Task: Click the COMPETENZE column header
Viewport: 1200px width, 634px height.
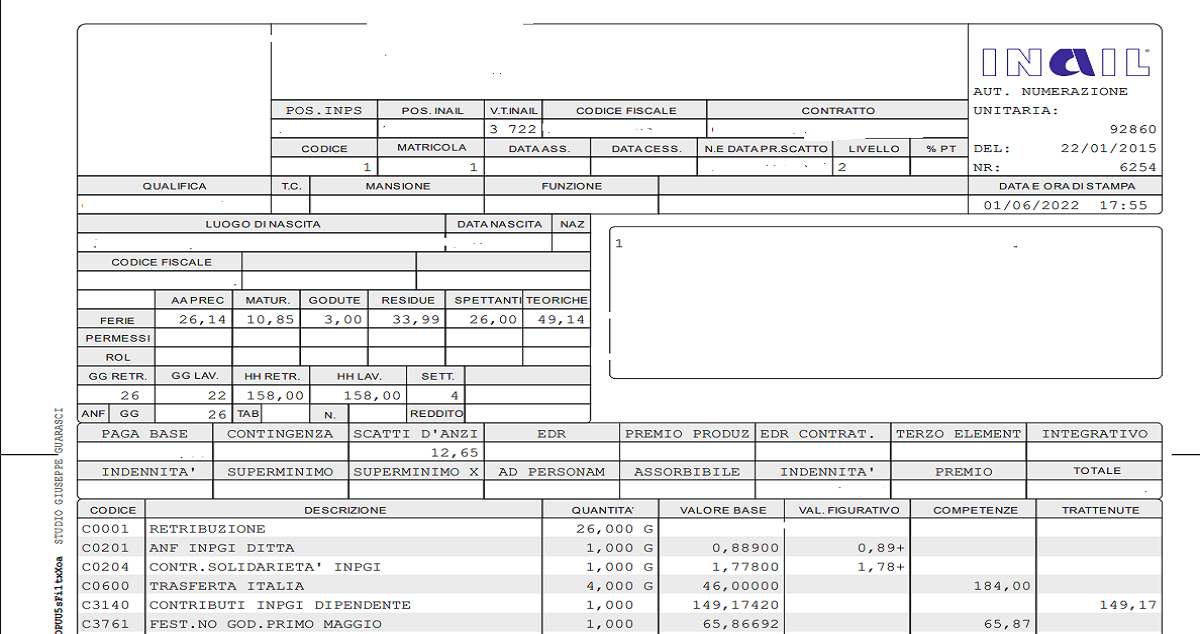Action: (x=975, y=510)
